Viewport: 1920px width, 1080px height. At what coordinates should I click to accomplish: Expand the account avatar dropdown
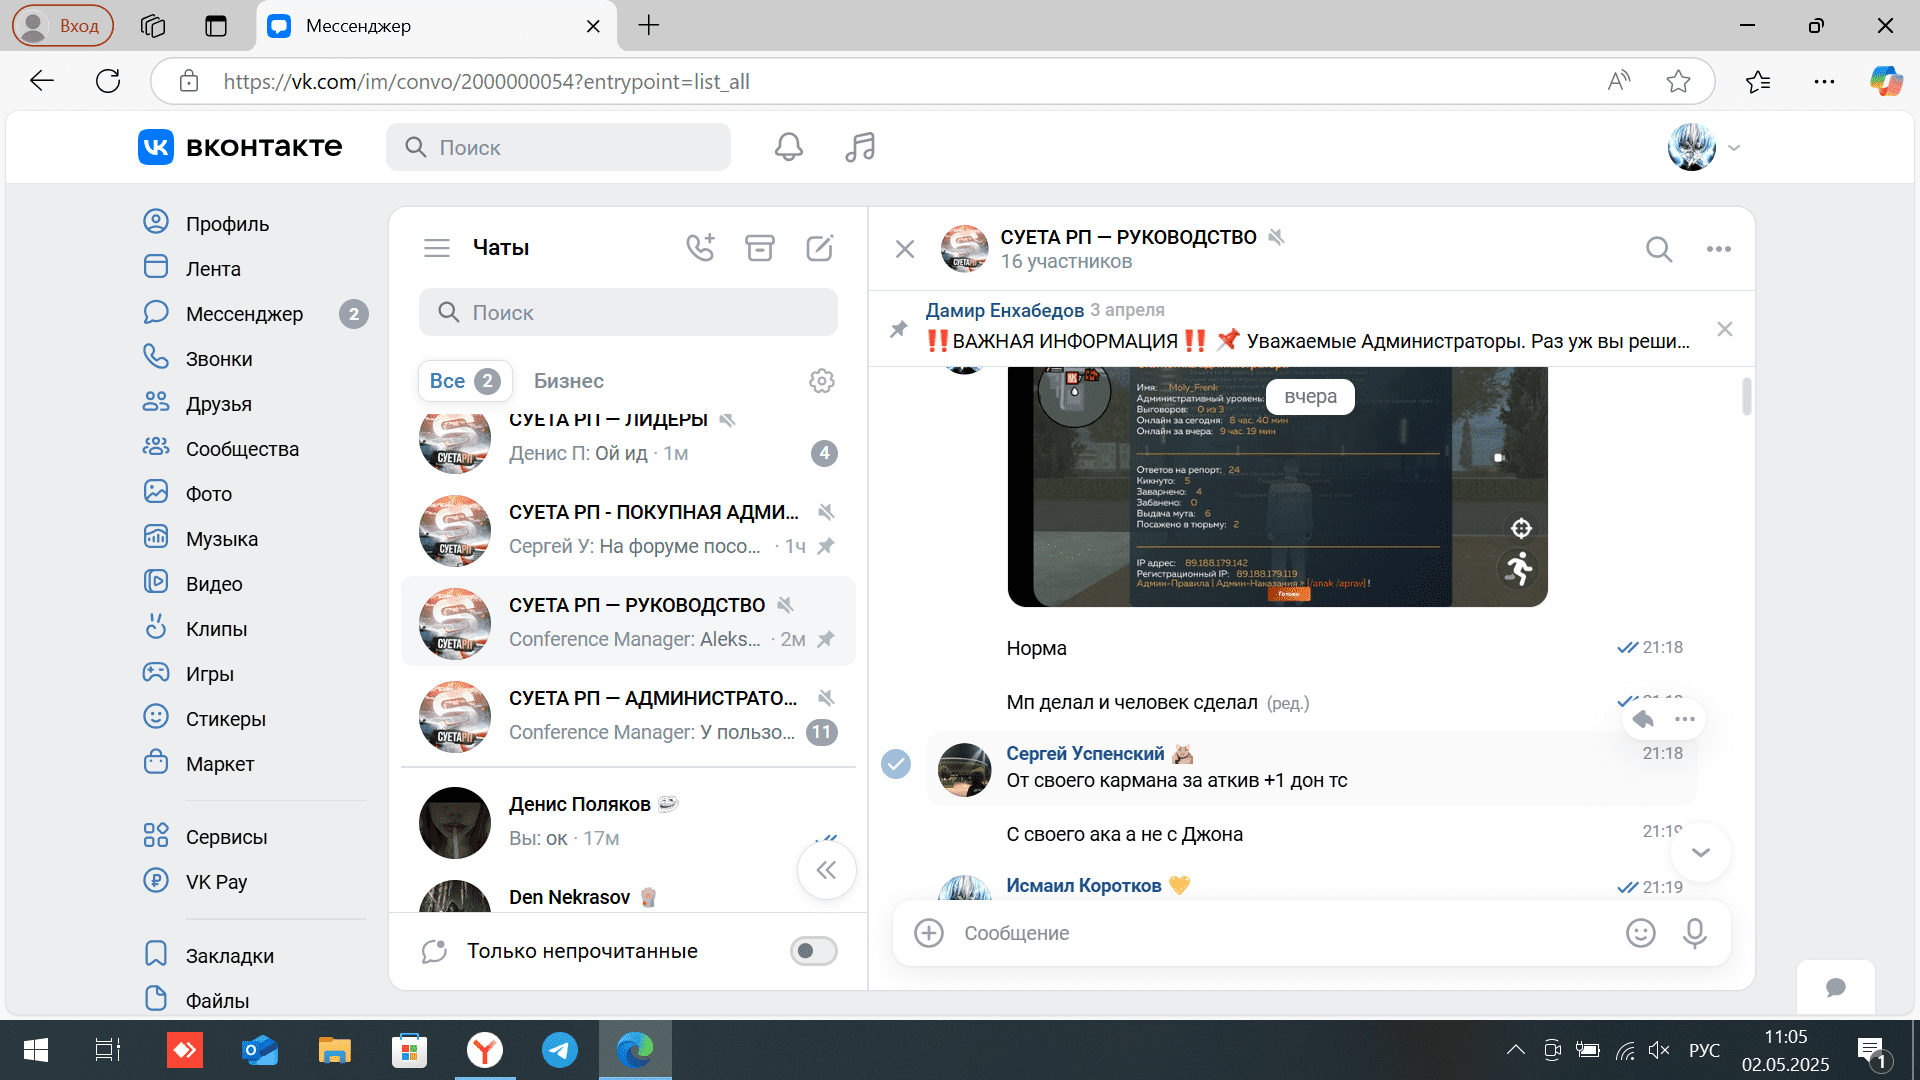pyautogui.click(x=1705, y=147)
